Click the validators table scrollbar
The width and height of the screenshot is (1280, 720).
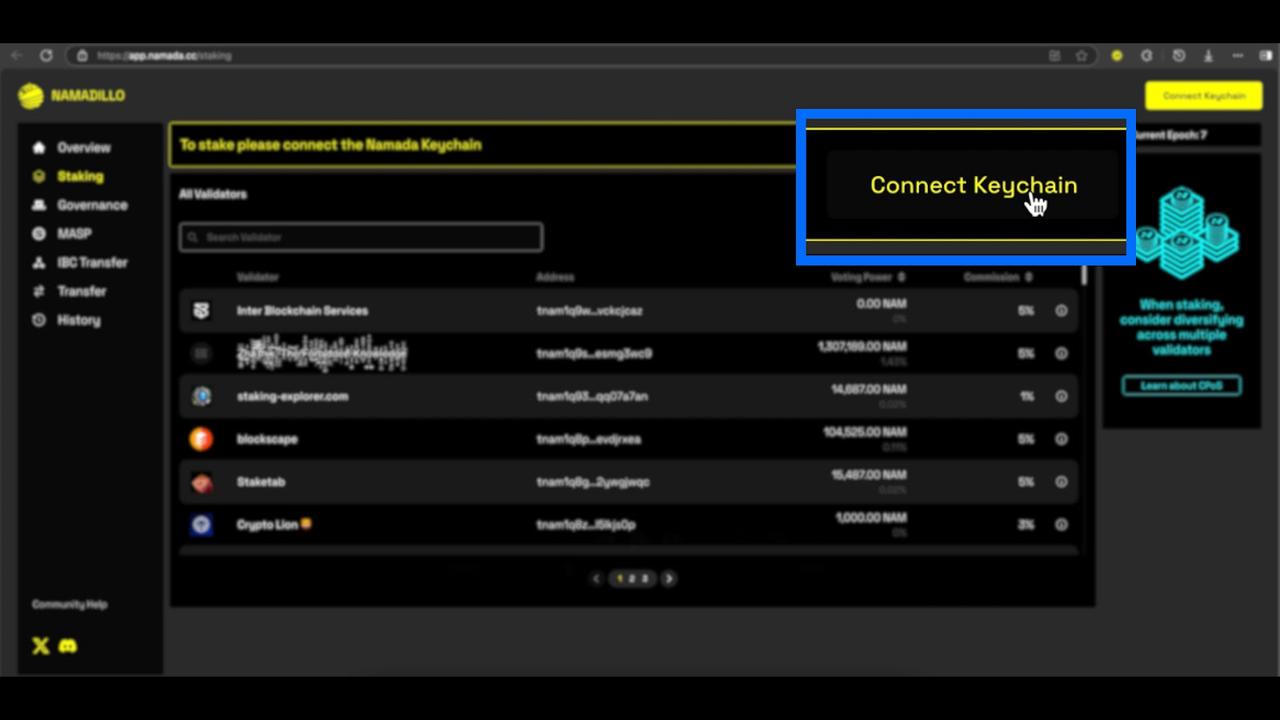click(1084, 275)
